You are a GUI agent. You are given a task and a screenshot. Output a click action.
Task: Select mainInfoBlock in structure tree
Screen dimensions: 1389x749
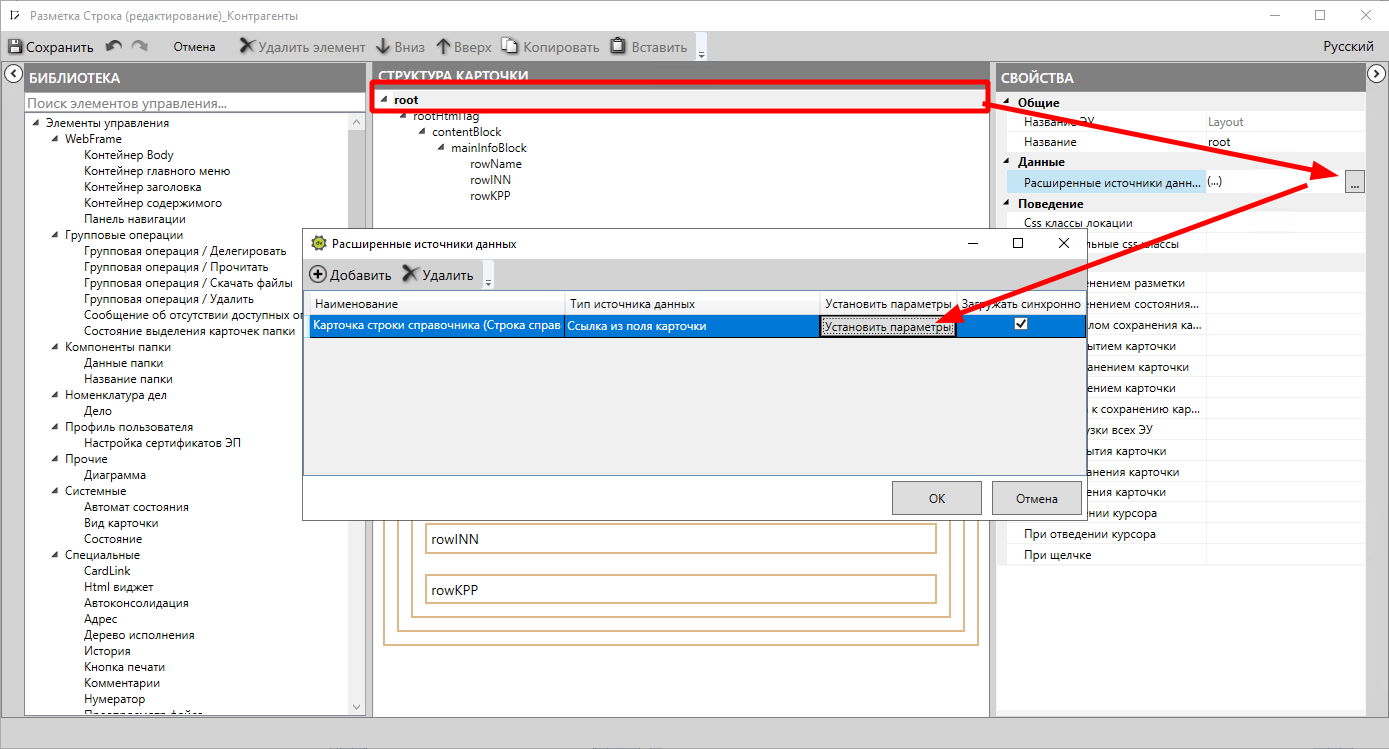[x=489, y=148]
